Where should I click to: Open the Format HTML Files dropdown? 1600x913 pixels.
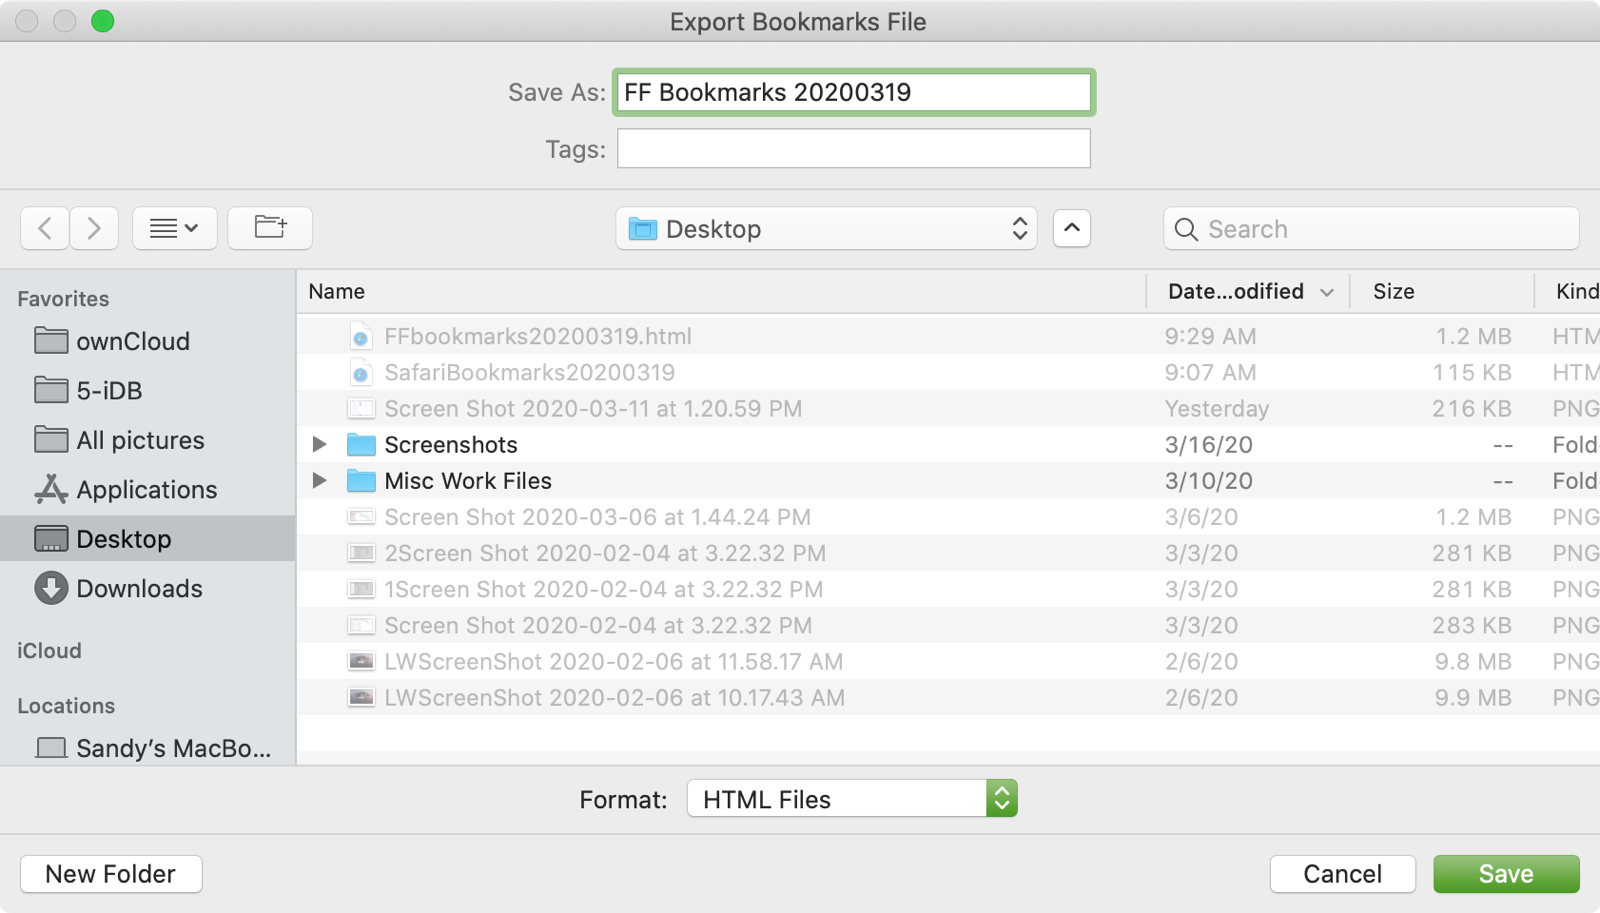click(x=851, y=799)
